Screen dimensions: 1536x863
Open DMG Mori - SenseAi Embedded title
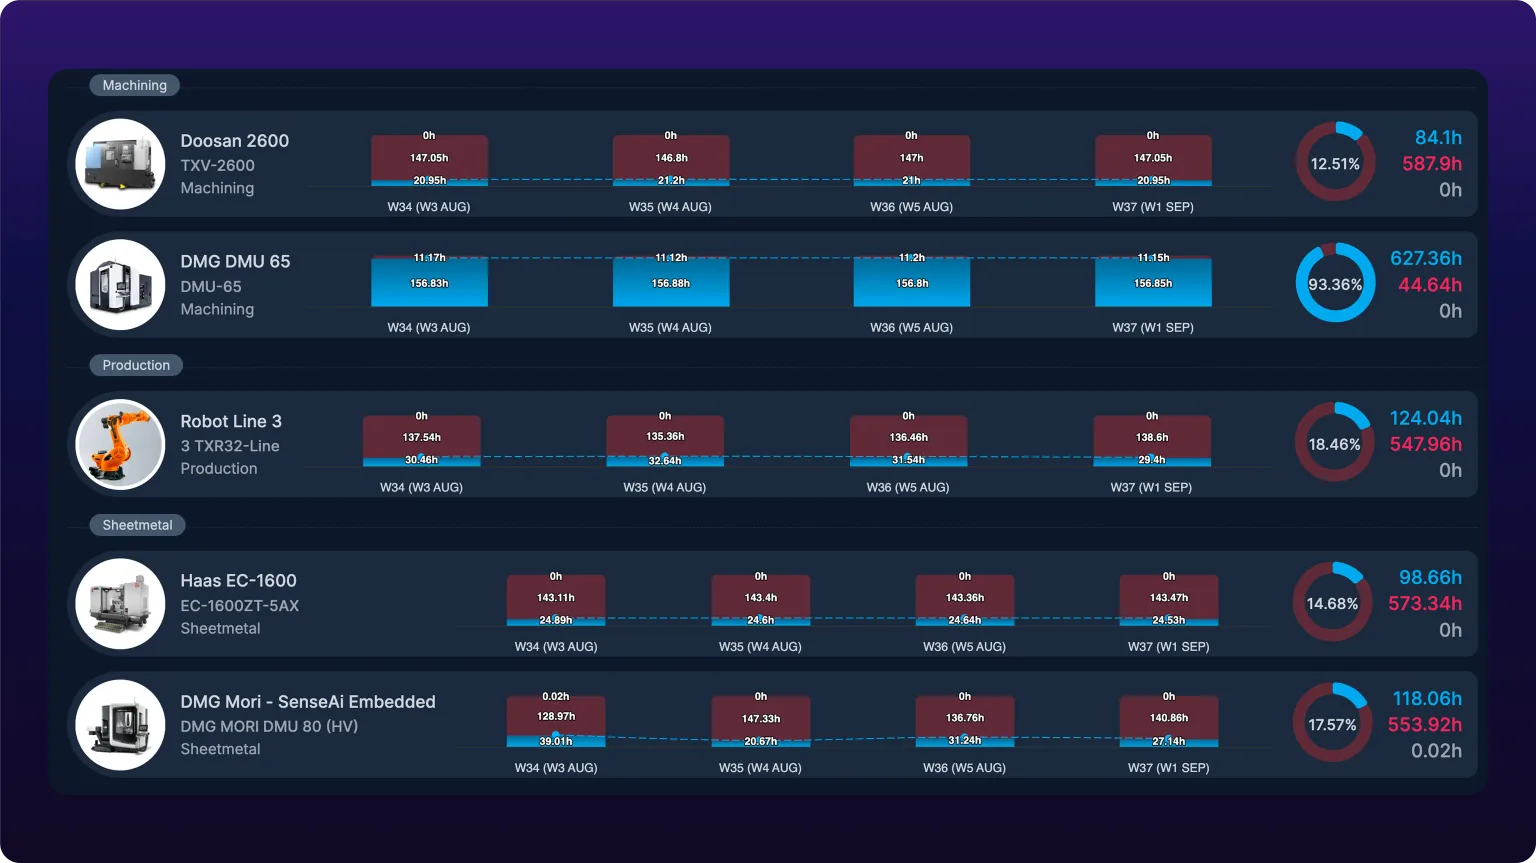point(308,701)
